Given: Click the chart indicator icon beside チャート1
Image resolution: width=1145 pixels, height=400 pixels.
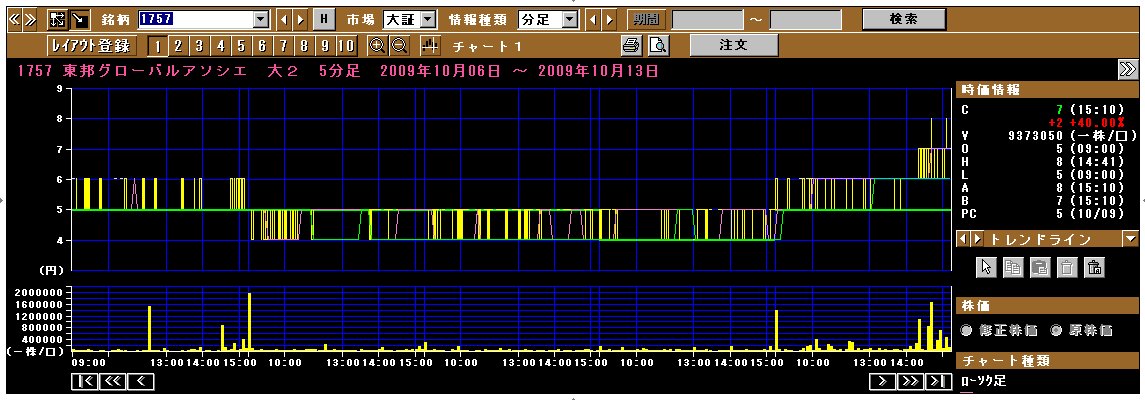Looking at the screenshot, I should coord(431,45).
